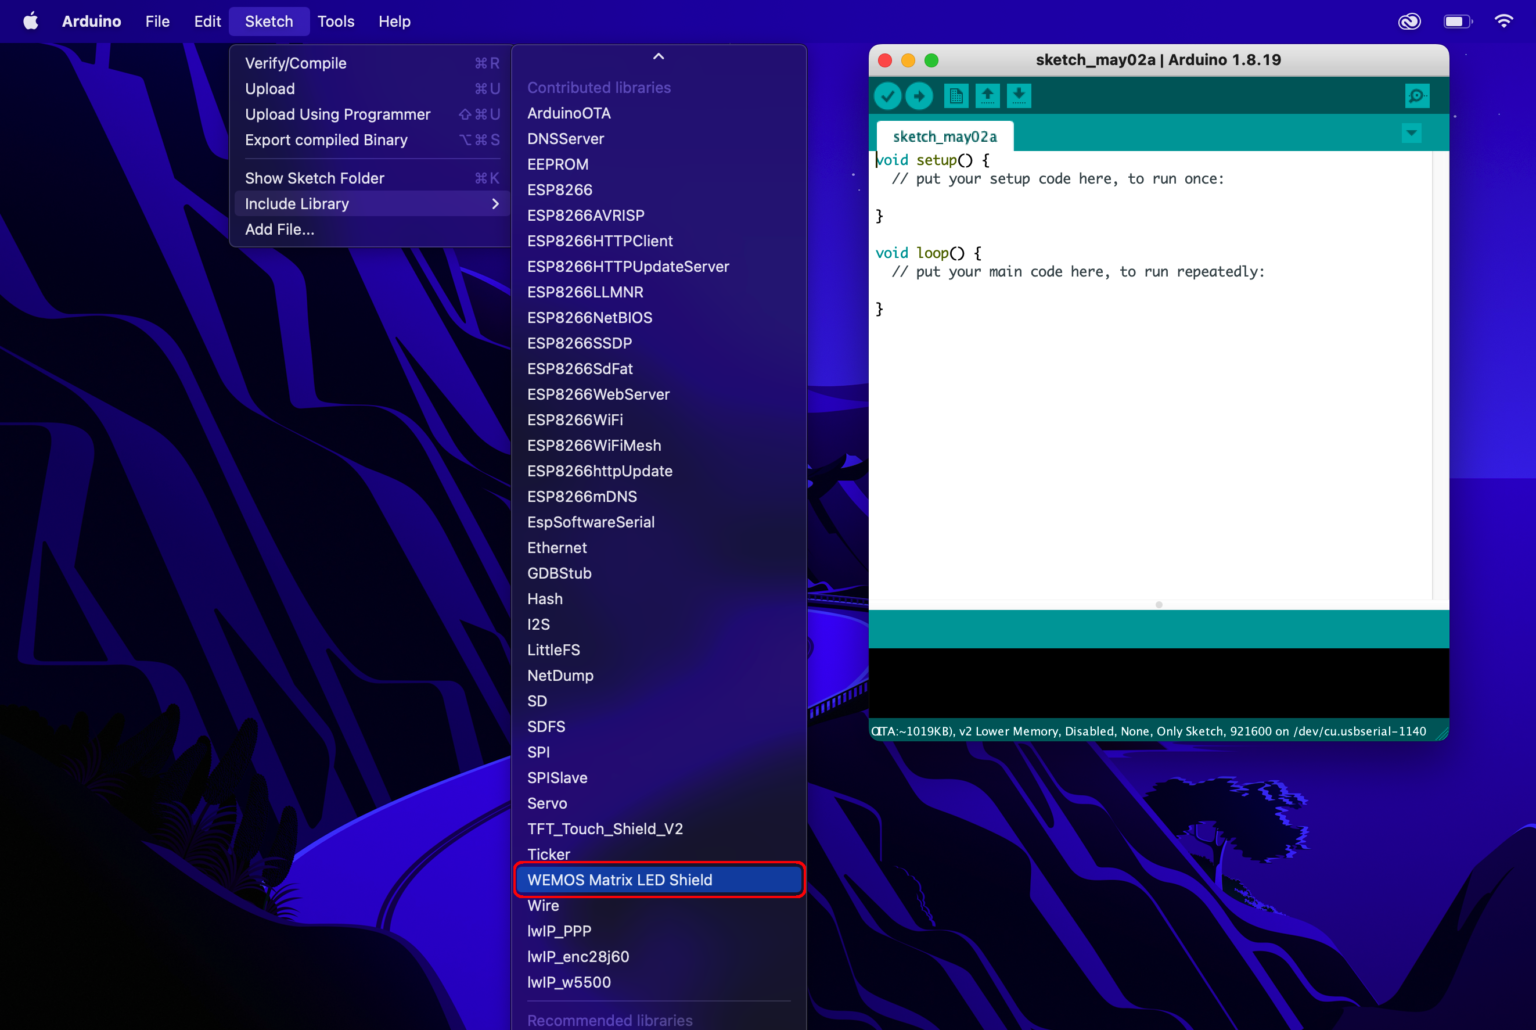Choose Verify/Compile from the Sketch menu
The image size is (1536, 1030).
[x=296, y=63]
